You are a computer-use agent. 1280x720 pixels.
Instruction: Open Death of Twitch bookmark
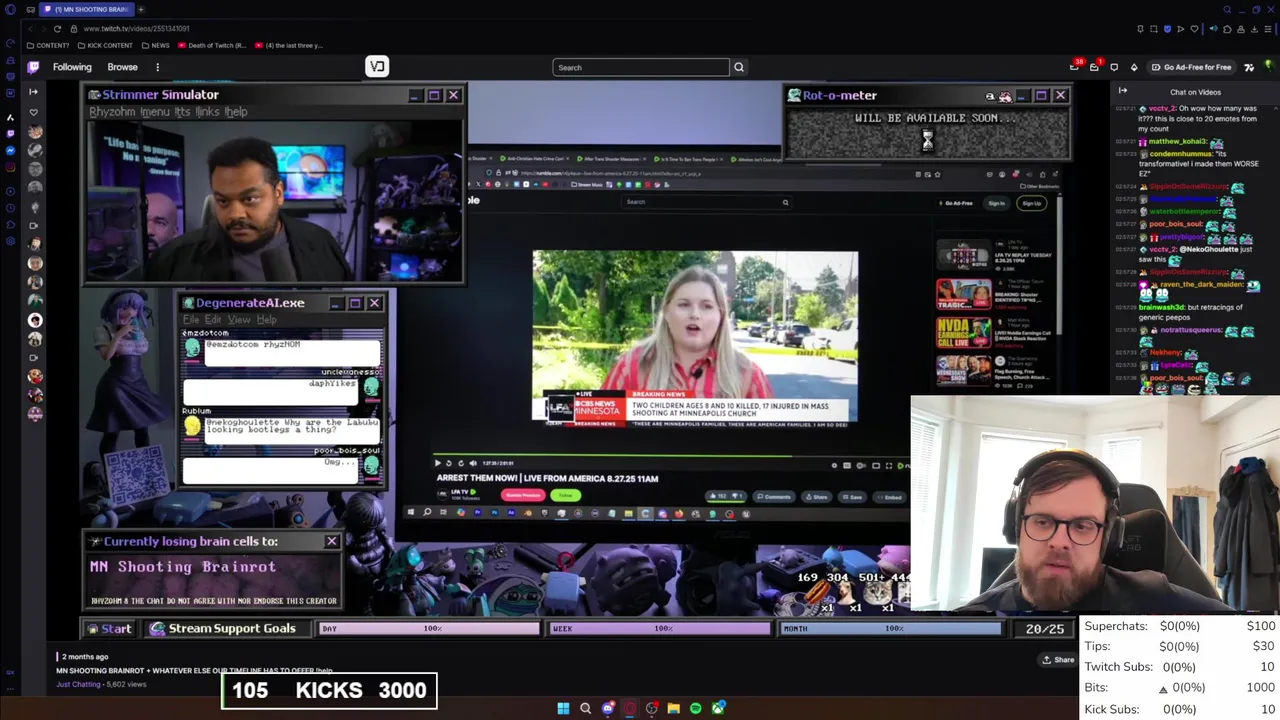[212, 45]
